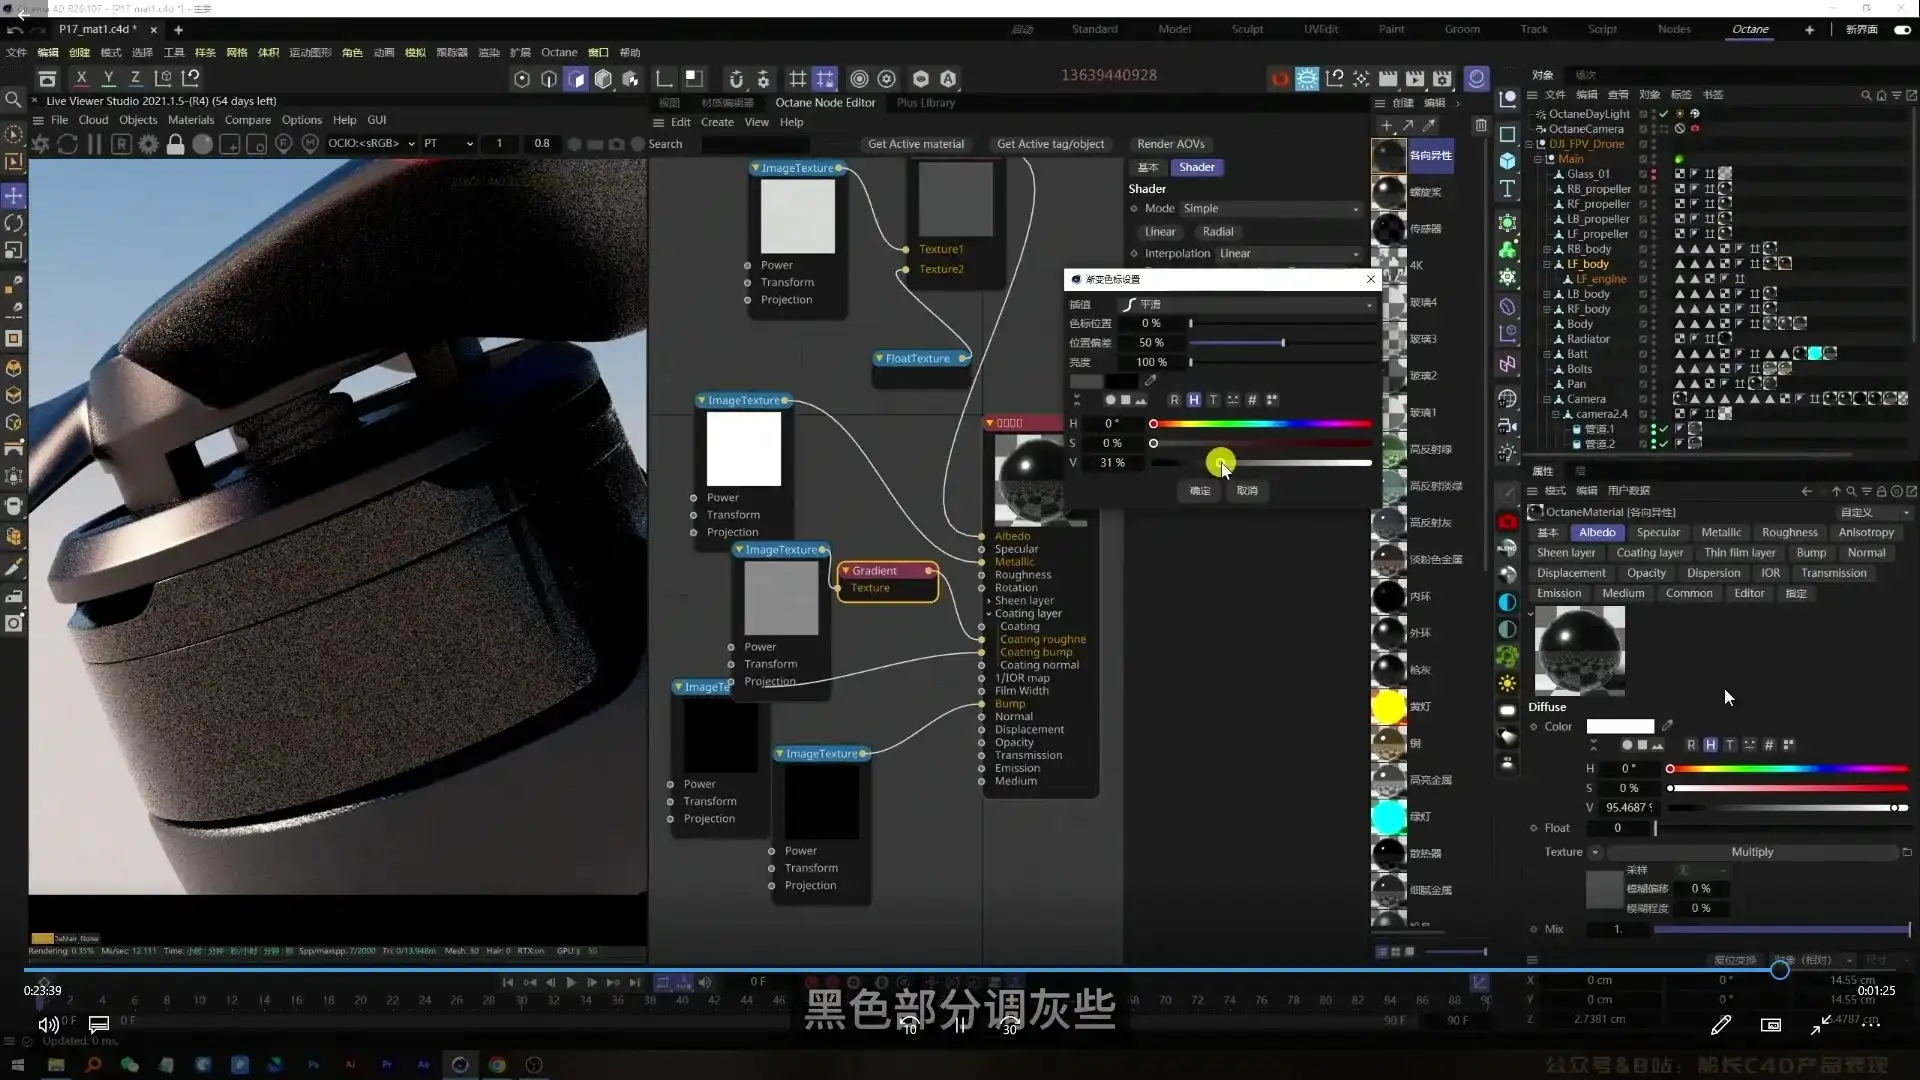Pause rendering in the Live Viewer

click(94, 144)
